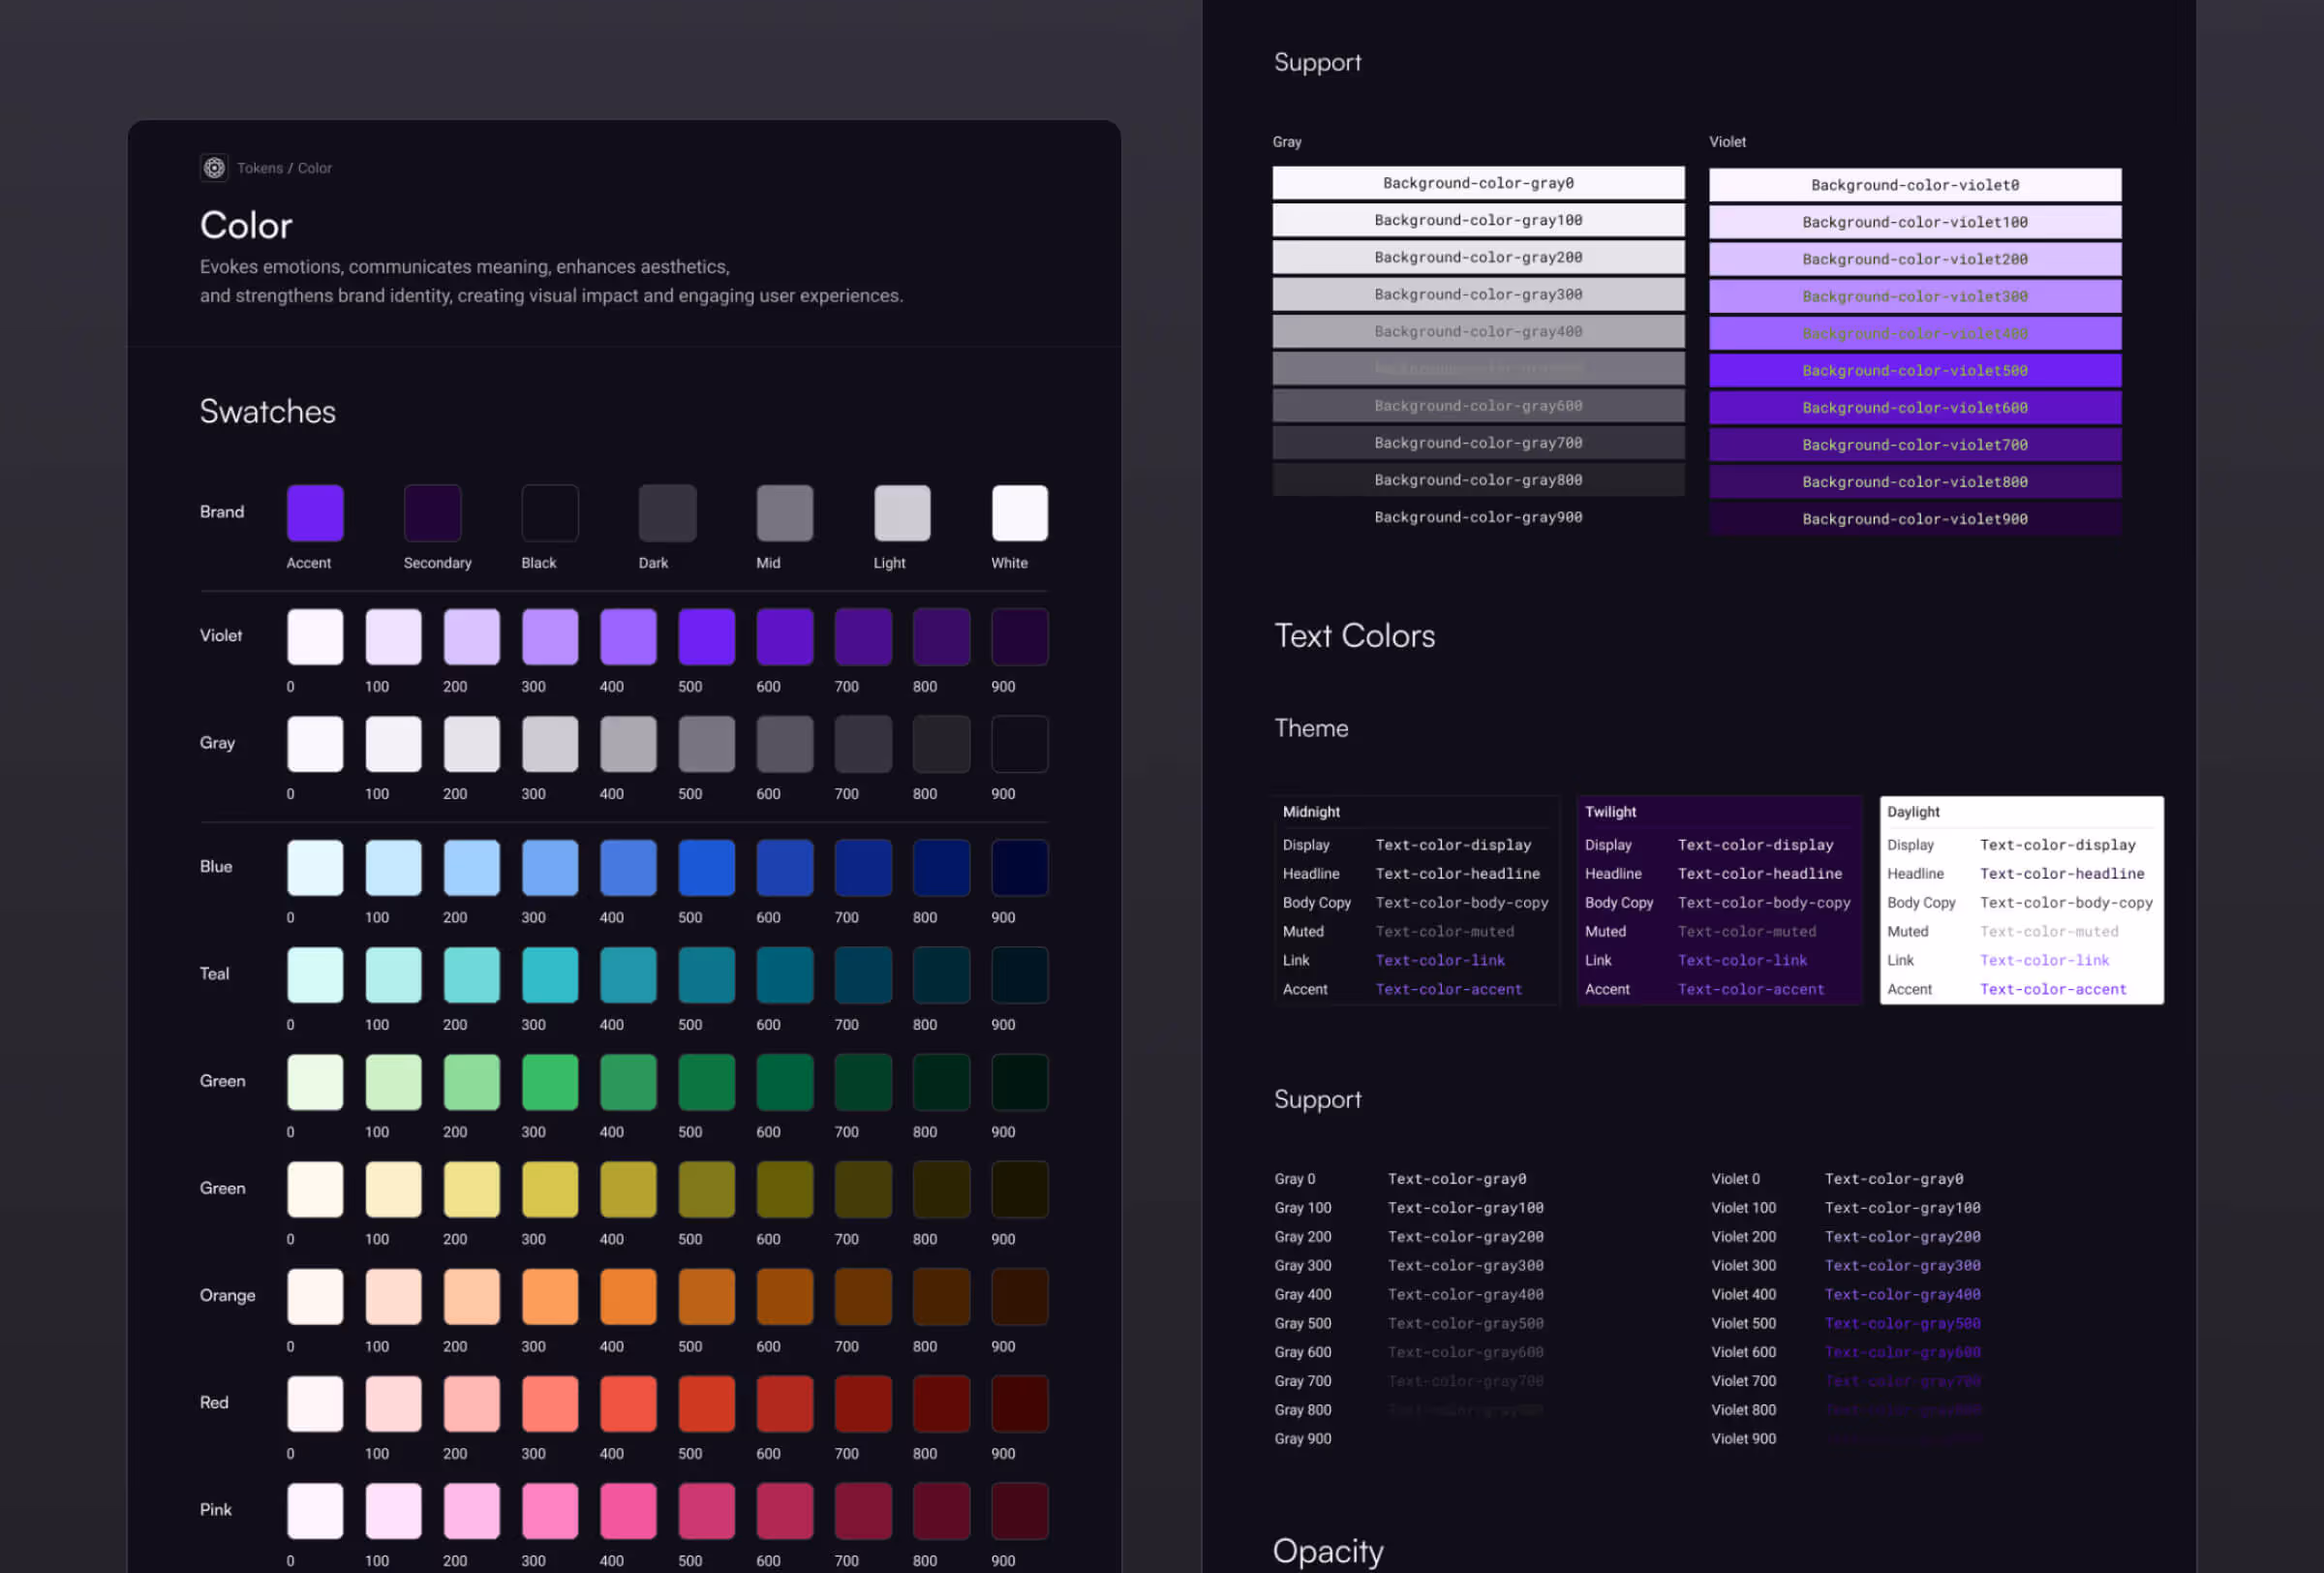Click Text-color-link in Midnight theme
The width and height of the screenshot is (2324, 1573).
(x=1439, y=960)
